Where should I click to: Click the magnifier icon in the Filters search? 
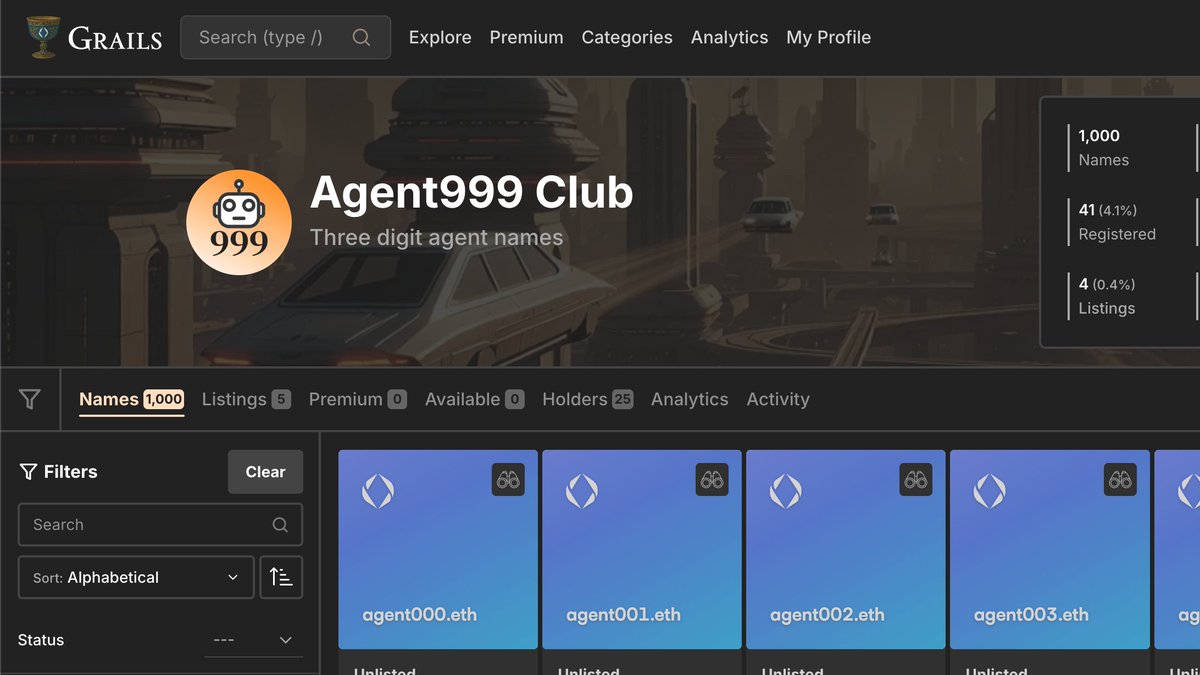[280, 525]
